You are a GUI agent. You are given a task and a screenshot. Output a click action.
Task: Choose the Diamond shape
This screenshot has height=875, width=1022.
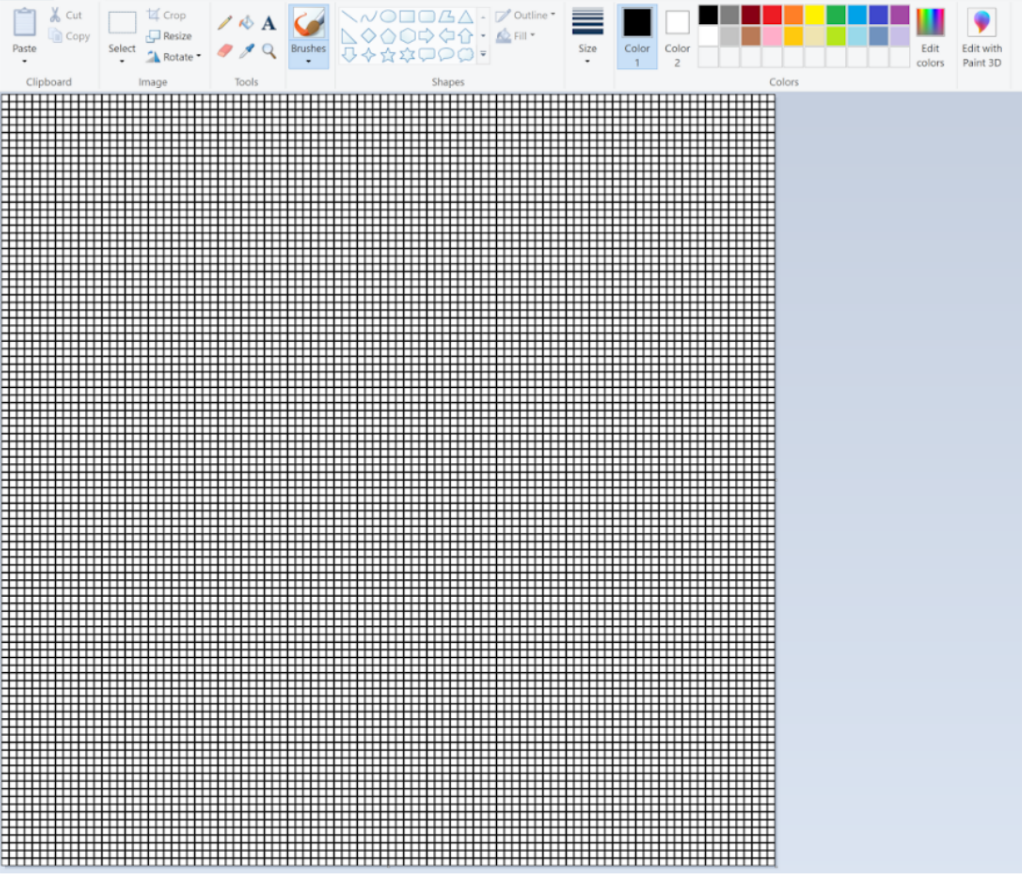368,36
